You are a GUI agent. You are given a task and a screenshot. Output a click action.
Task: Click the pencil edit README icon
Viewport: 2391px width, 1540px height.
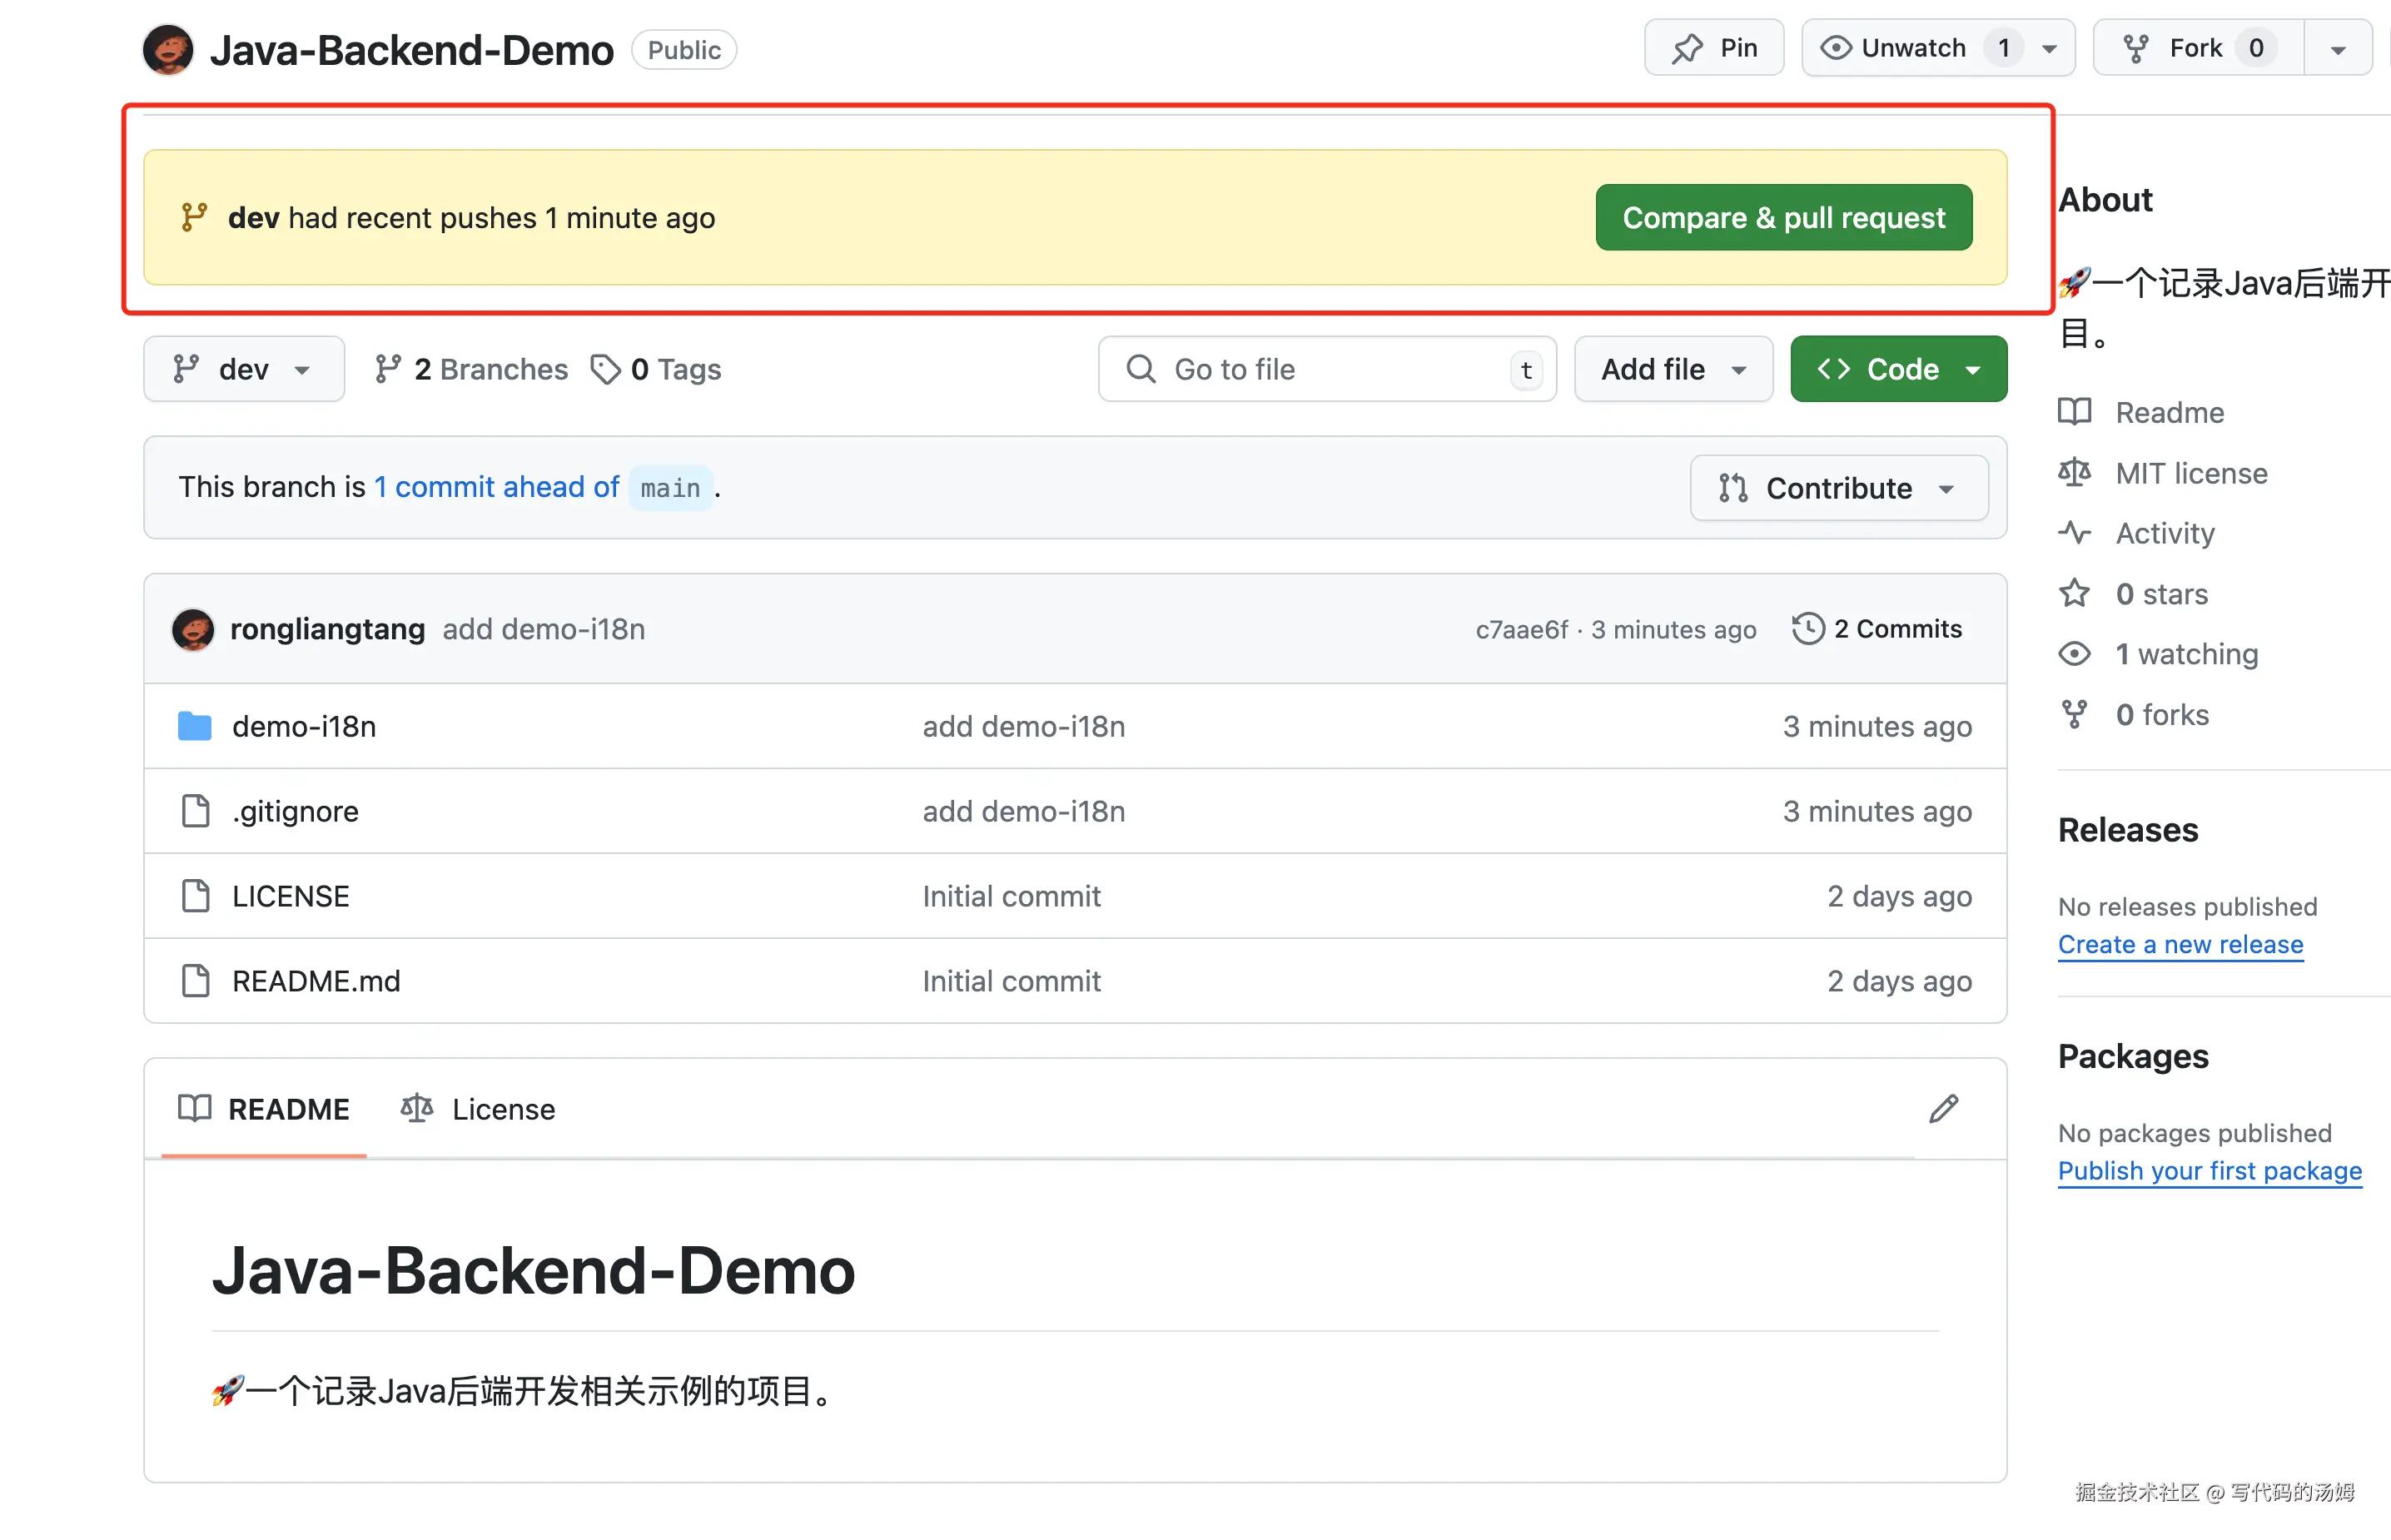(x=1943, y=1109)
